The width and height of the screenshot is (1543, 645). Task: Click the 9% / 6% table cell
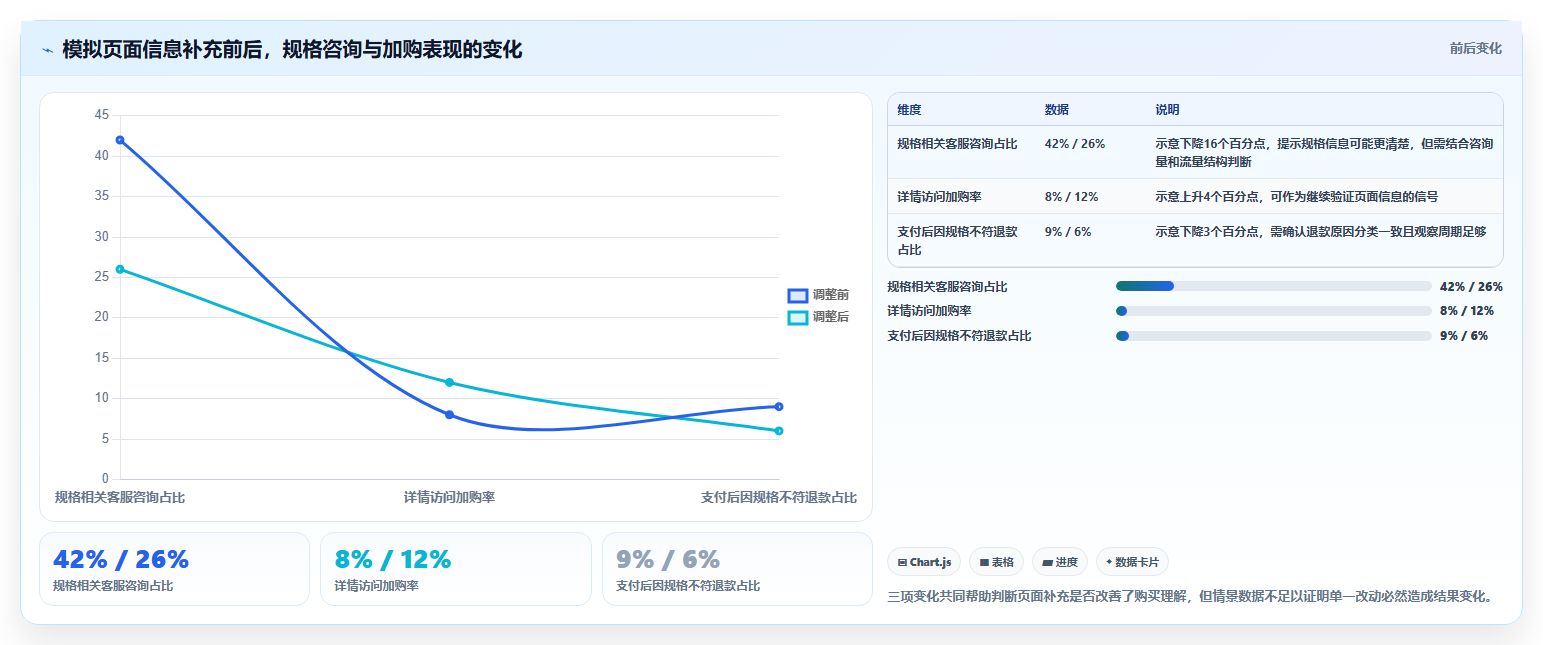pyautogui.click(x=1068, y=232)
